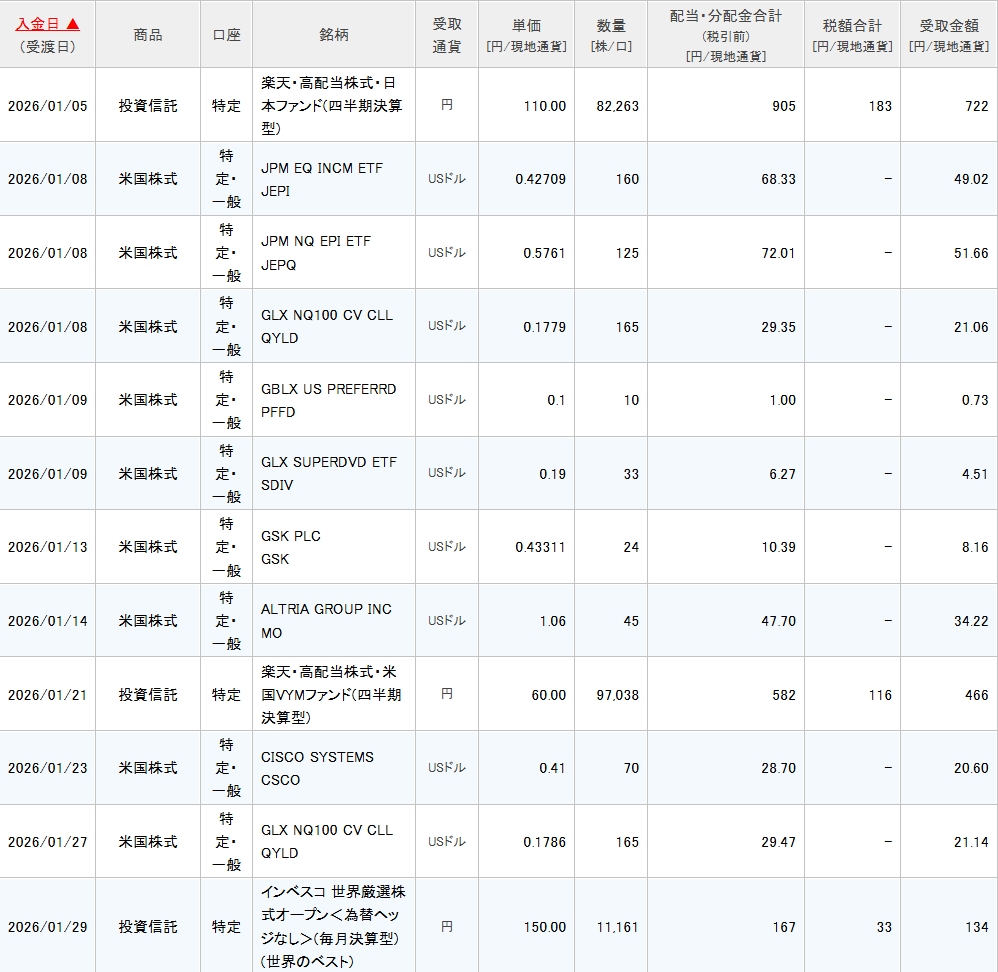The width and height of the screenshot is (998, 972).
Task: Sort by the 入金日 column header link
Action: [x=47, y=24]
